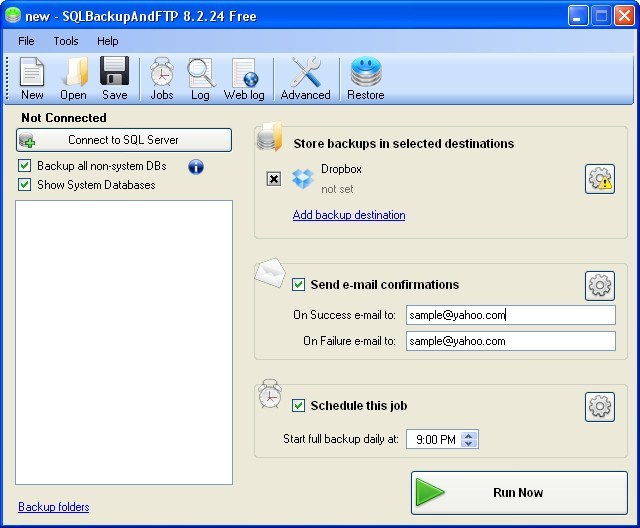
Task: Open Advanced tools settings icon
Action: [x=306, y=78]
